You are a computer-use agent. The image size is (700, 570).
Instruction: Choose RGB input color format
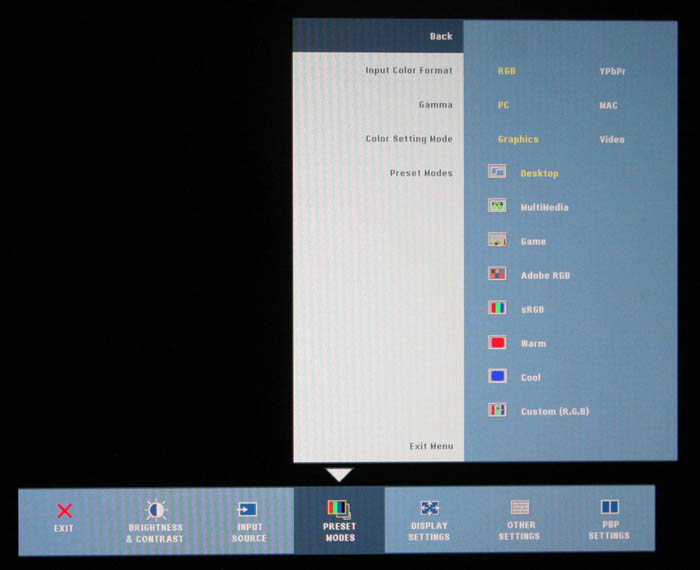click(507, 71)
